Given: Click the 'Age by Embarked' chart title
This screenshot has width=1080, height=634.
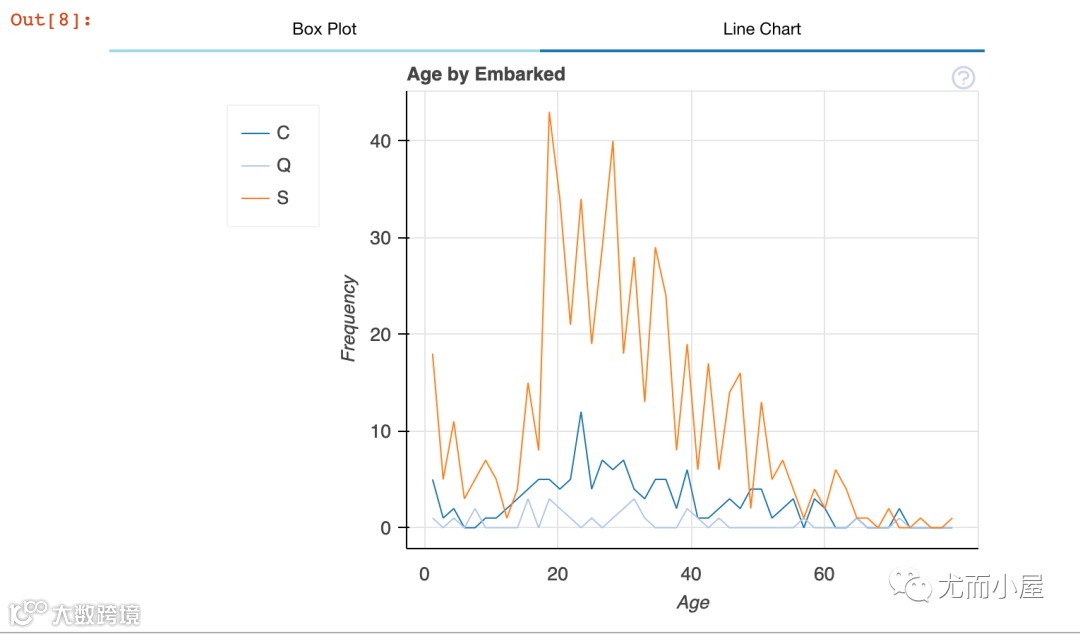Looking at the screenshot, I should coord(486,74).
